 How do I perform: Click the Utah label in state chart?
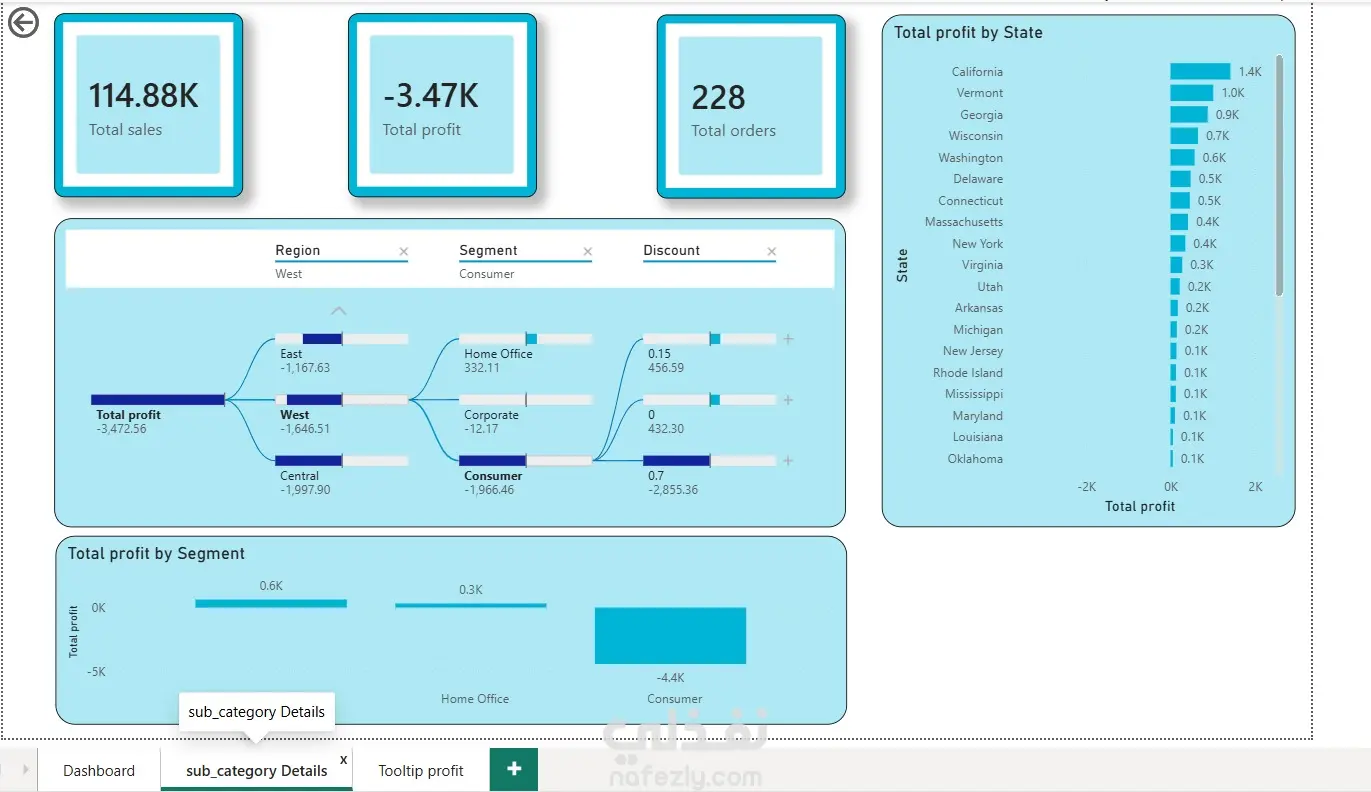coord(990,287)
